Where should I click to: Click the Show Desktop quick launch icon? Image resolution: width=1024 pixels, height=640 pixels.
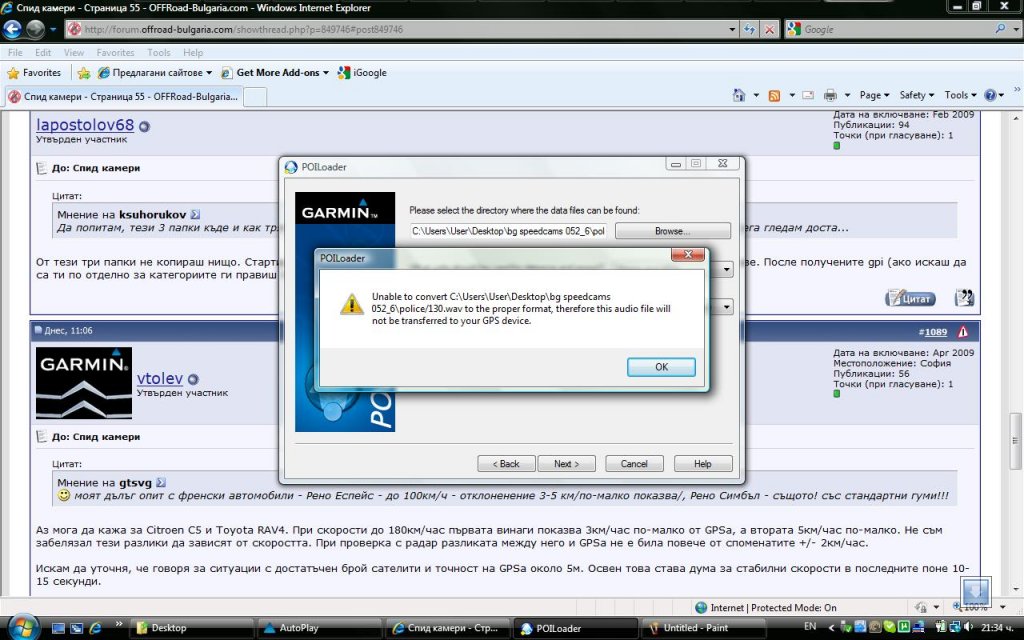[58, 628]
